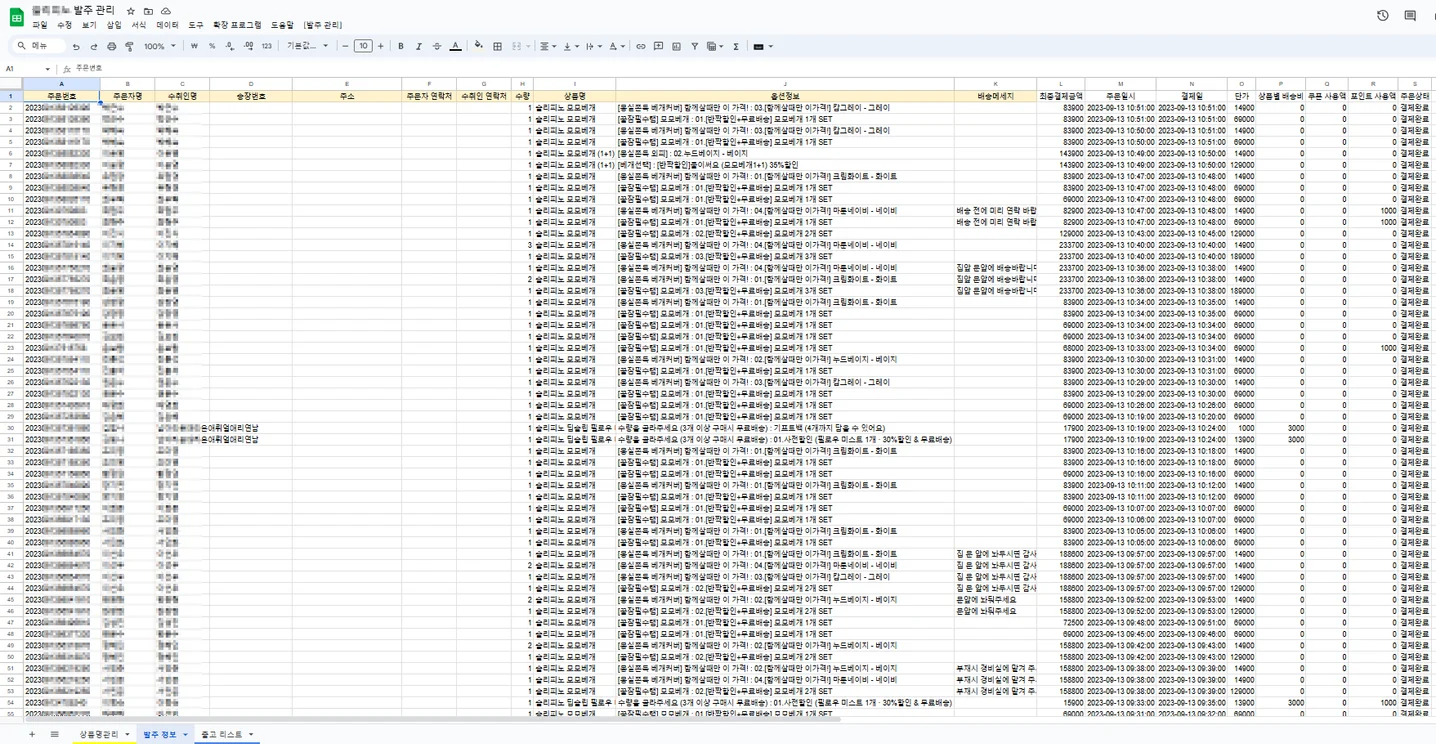
Task: Open the Name box dropdown arrow
Action: (x=47, y=69)
